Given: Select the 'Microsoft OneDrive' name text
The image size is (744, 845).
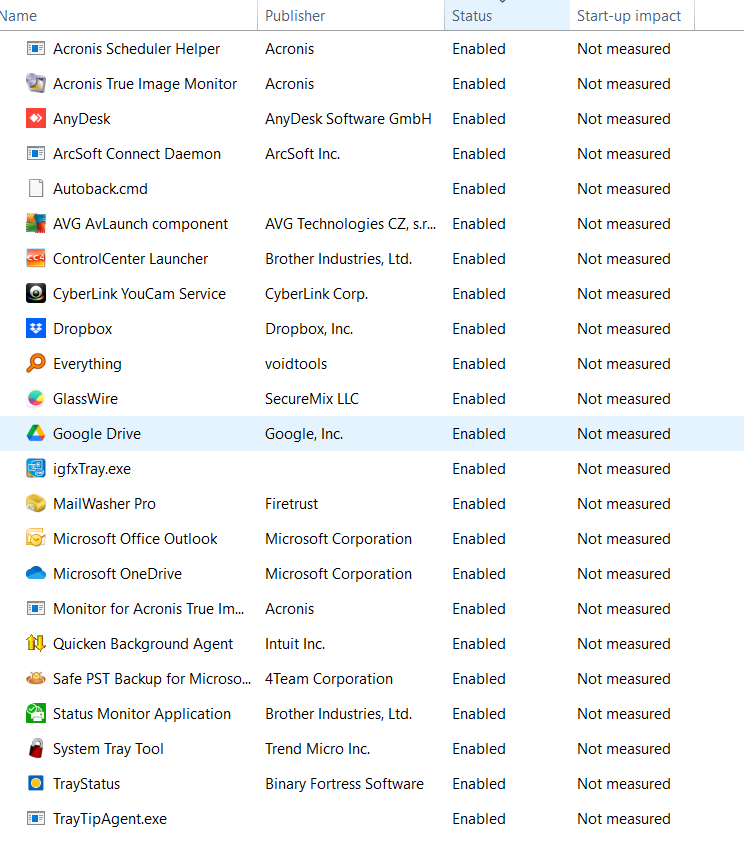Looking at the screenshot, I should (117, 574).
